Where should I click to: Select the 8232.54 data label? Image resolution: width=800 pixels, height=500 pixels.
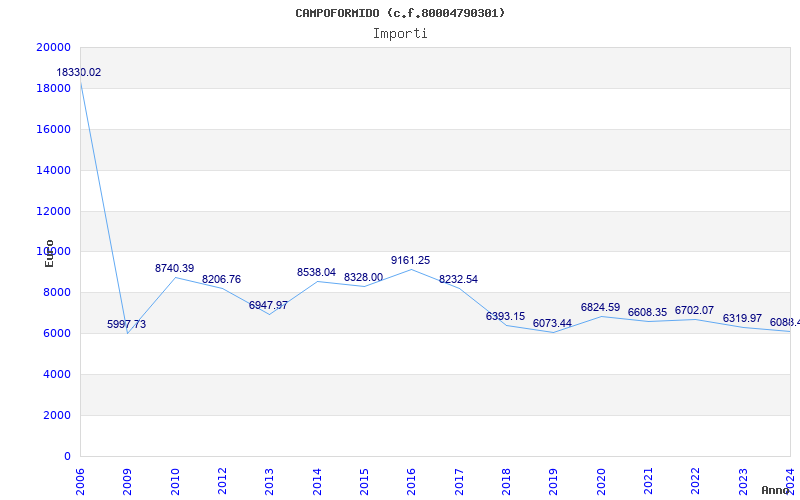point(458,280)
